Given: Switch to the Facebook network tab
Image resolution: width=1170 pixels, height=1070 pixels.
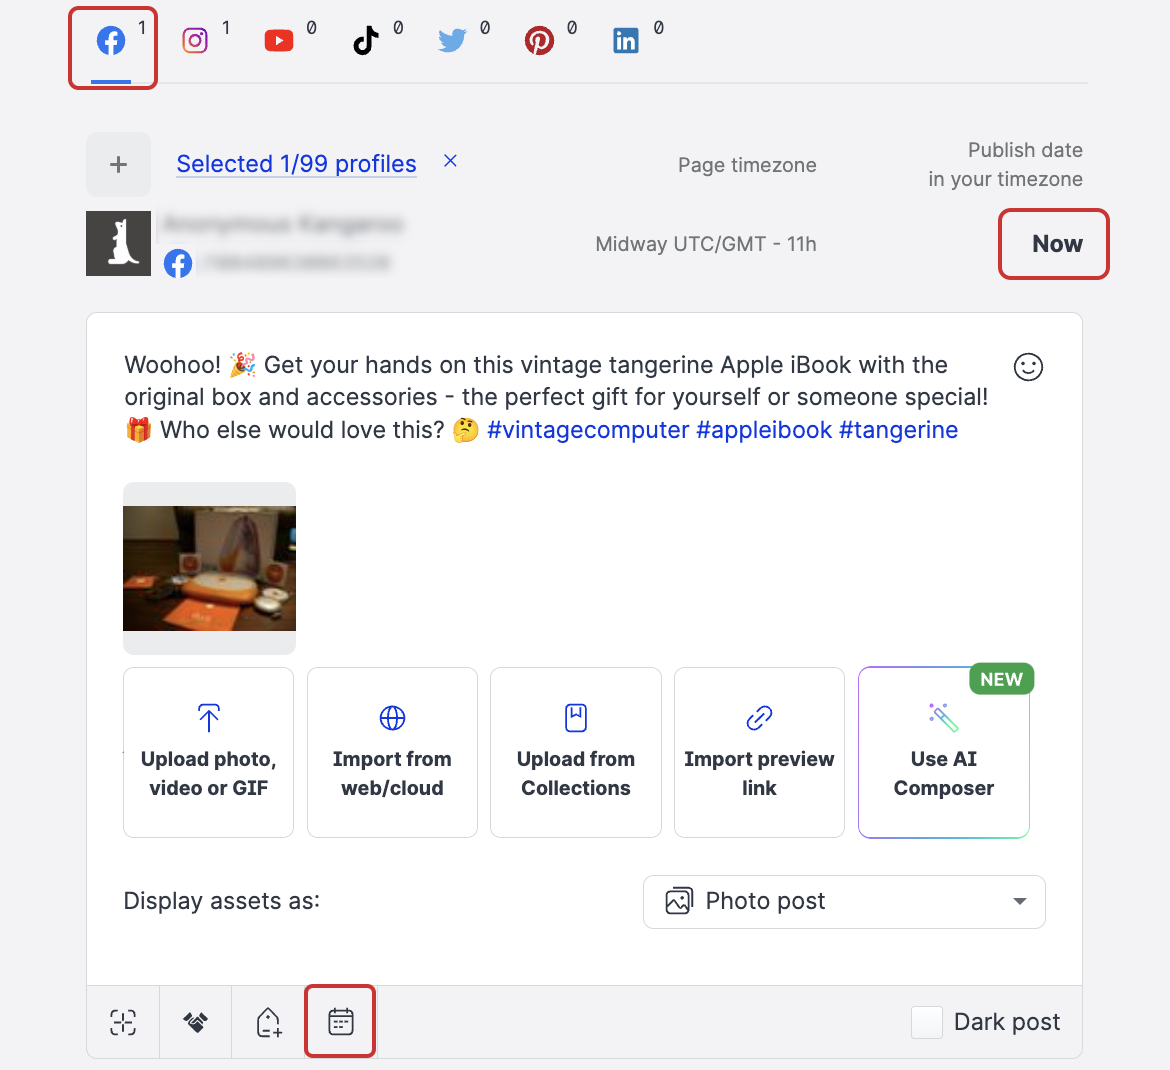Looking at the screenshot, I should click(111, 42).
